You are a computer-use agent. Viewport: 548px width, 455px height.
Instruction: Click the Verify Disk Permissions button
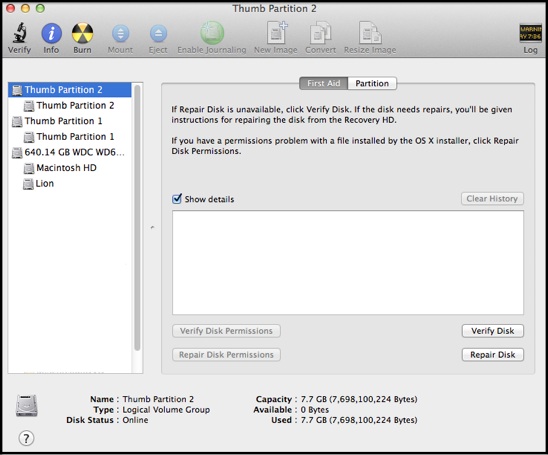coord(226,331)
